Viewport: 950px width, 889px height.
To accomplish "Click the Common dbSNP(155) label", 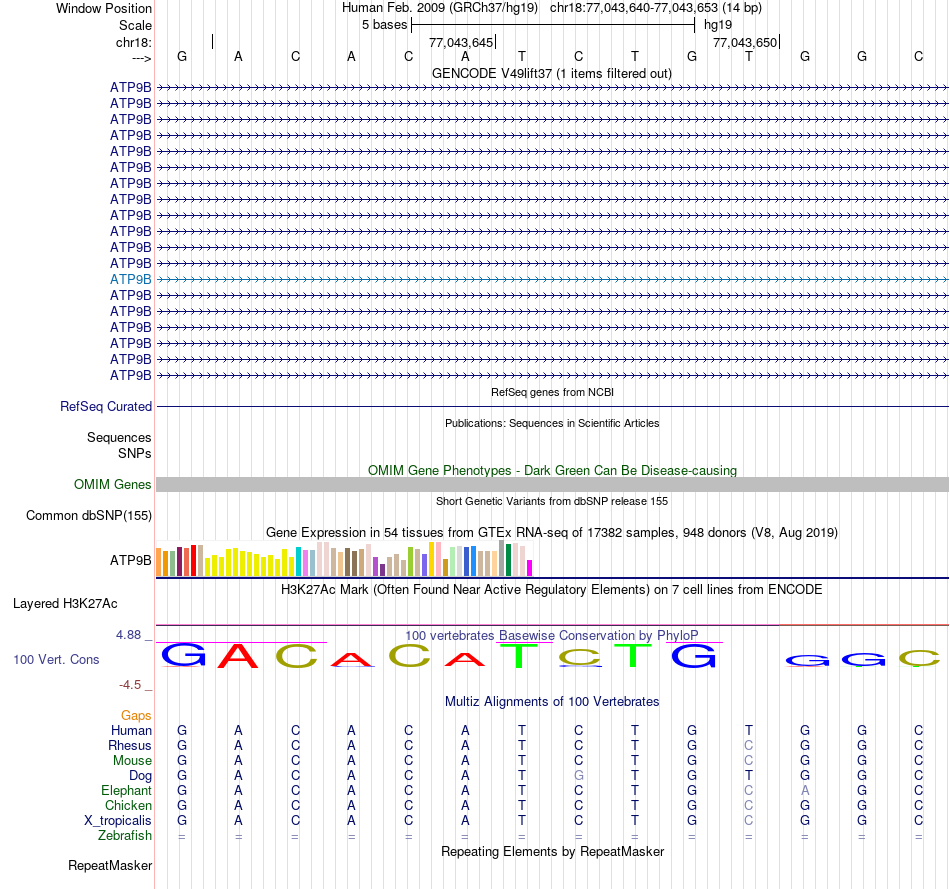I will point(89,516).
